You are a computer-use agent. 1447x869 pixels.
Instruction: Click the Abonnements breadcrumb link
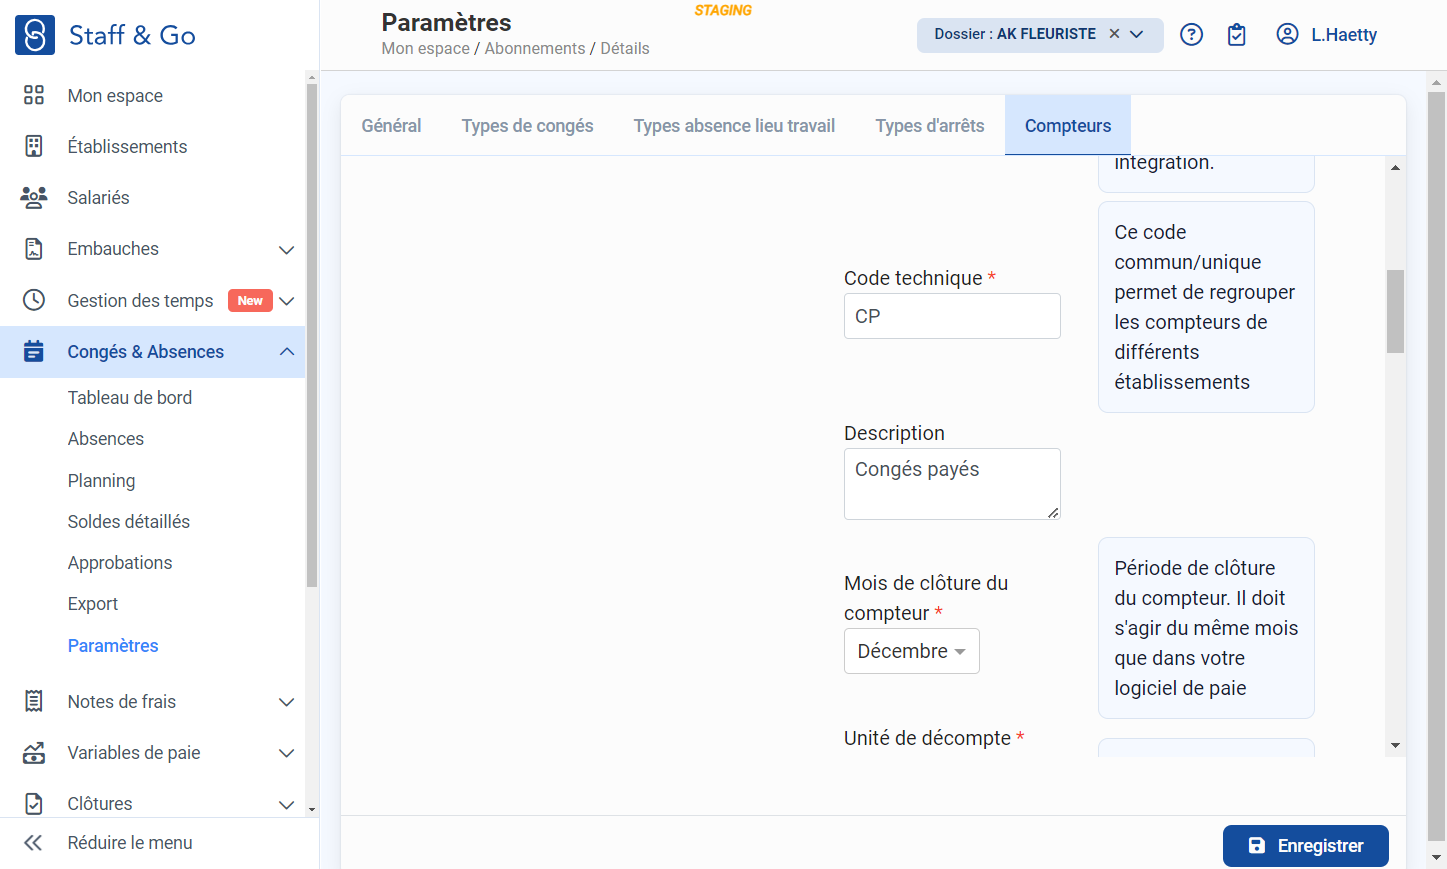[x=535, y=48]
